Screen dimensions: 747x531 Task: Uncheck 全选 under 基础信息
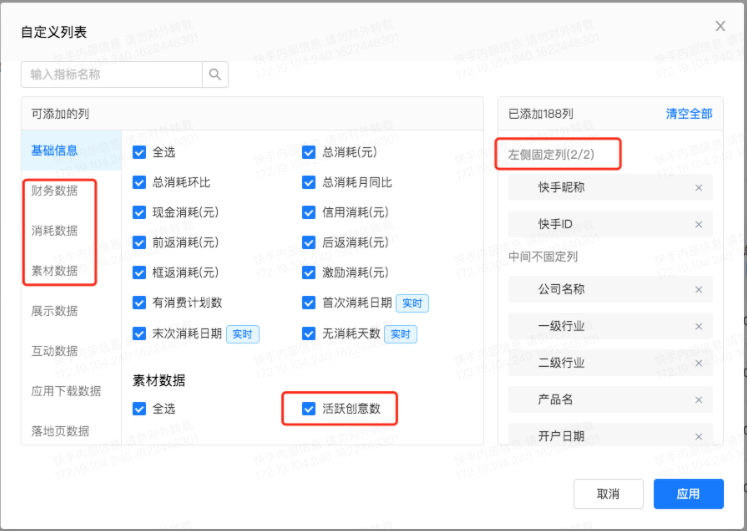click(x=139, y=152)
